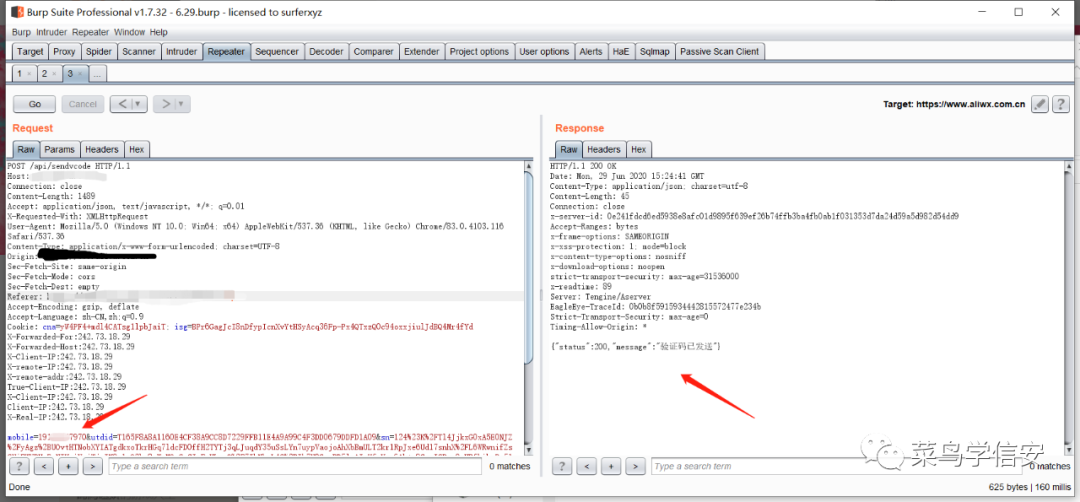Screen dimensions: 1080x502
Task: Click the Server: Tengine/Aserver header line
Action: coord(600,297)
